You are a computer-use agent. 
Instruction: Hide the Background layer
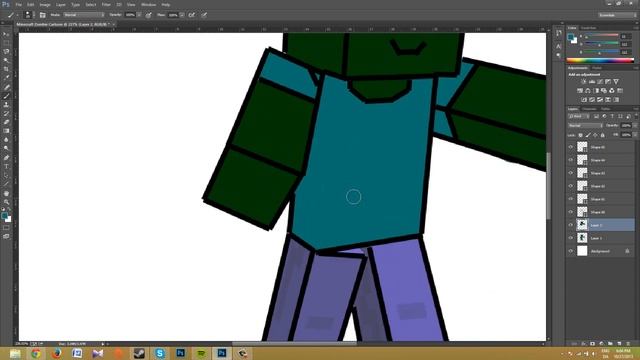(571, 251)
